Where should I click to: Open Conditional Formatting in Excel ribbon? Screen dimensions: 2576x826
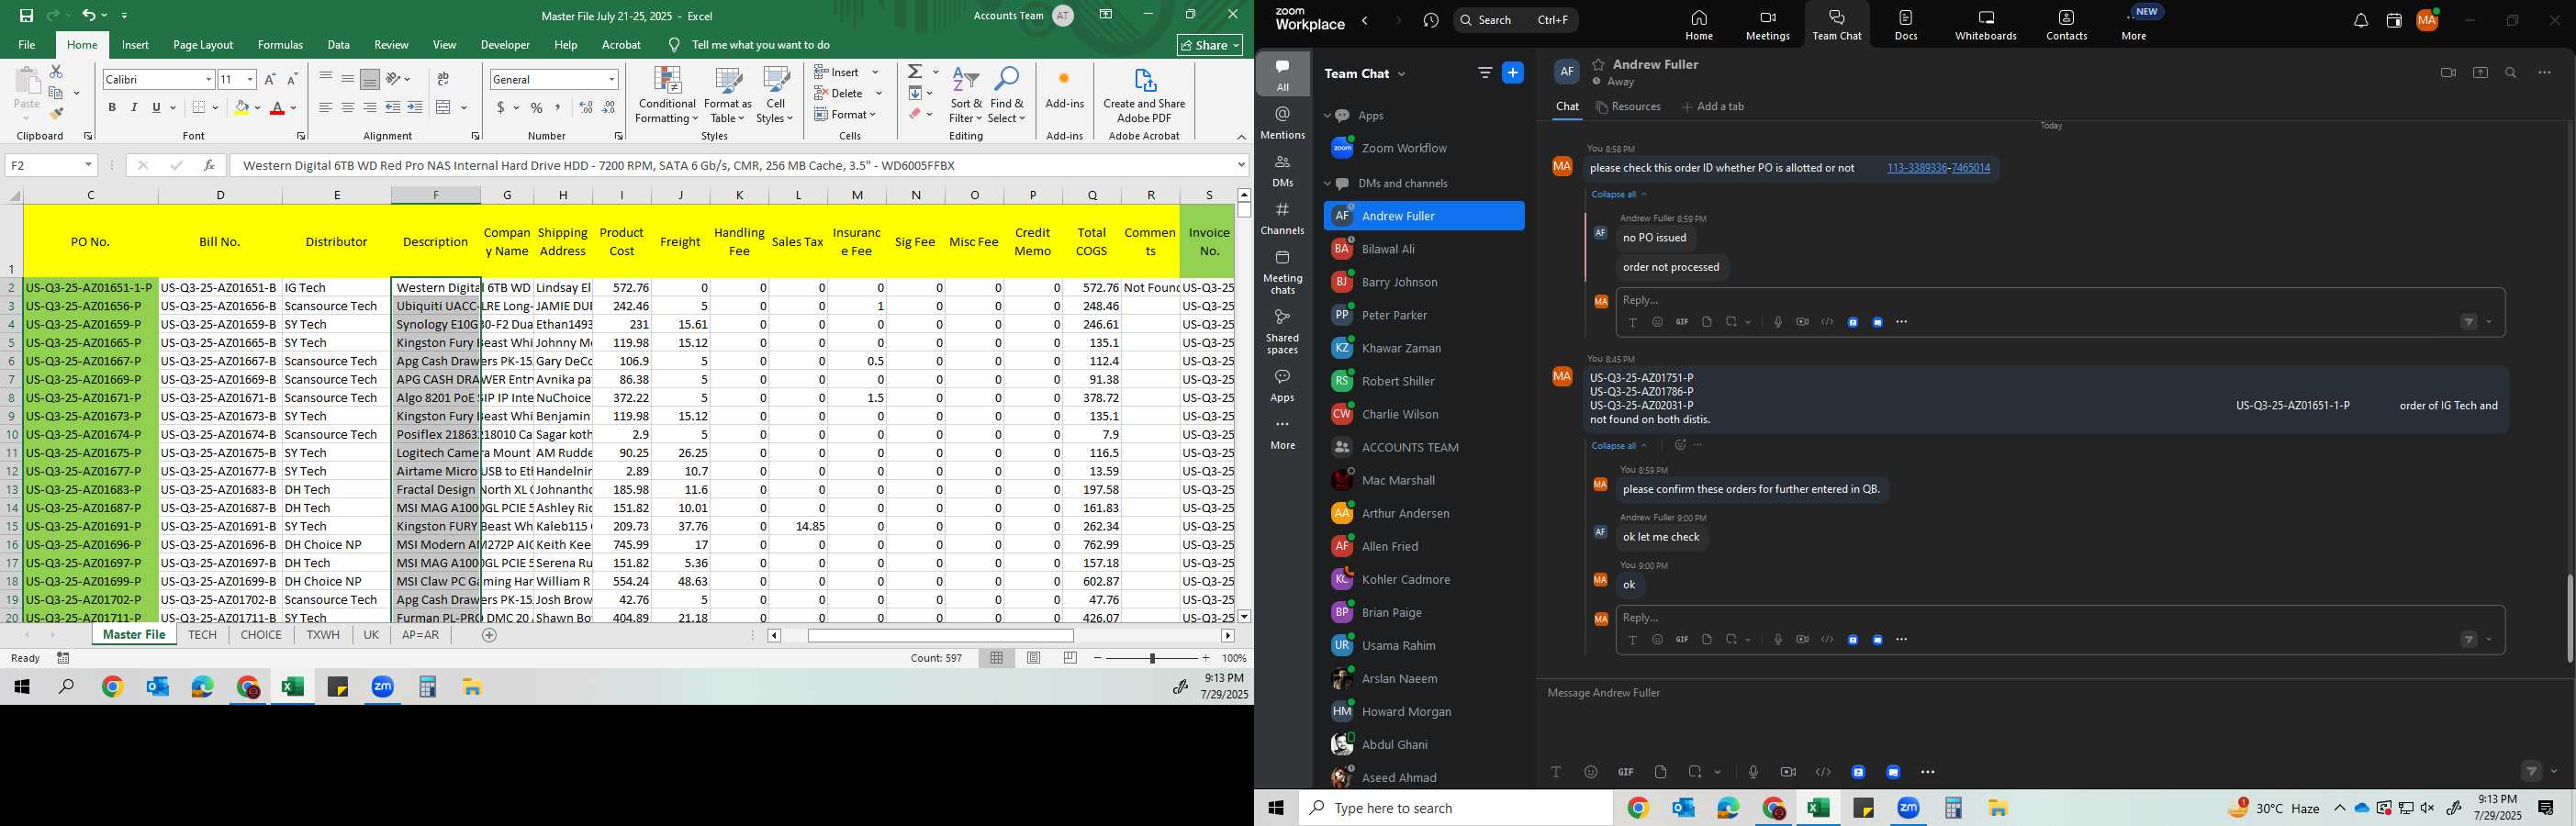pos(667,96)
